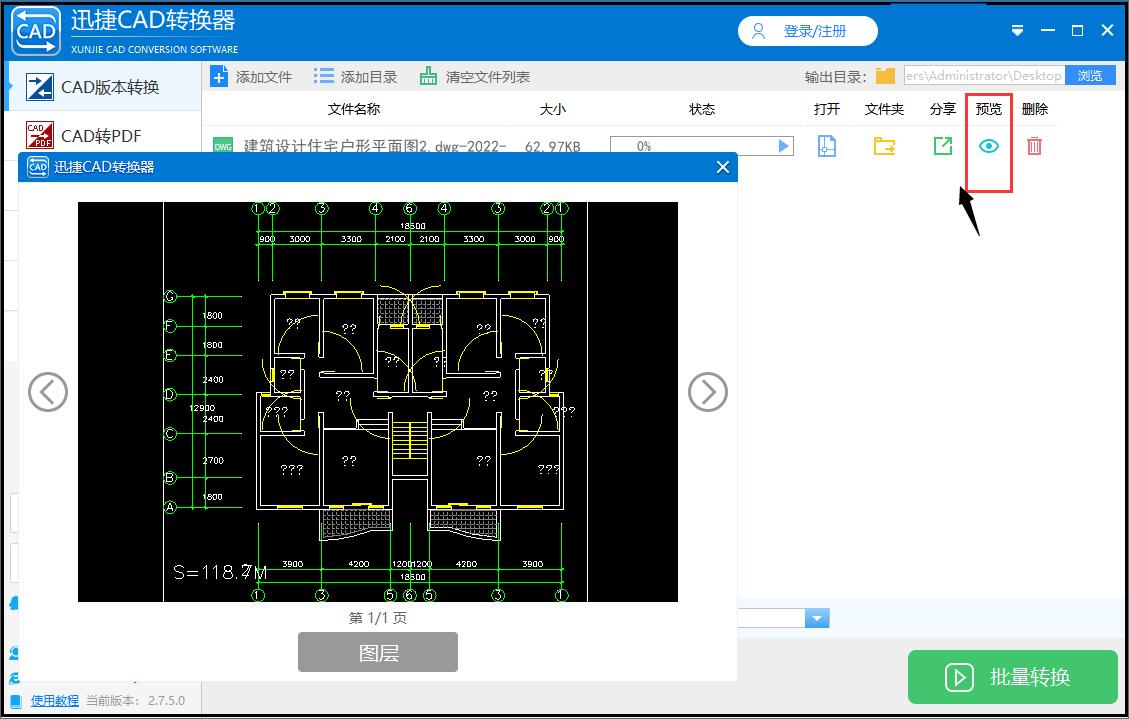Screen dimensions: 1129x719
Task: Click the green share icon
Action: [x=942, y=146]
